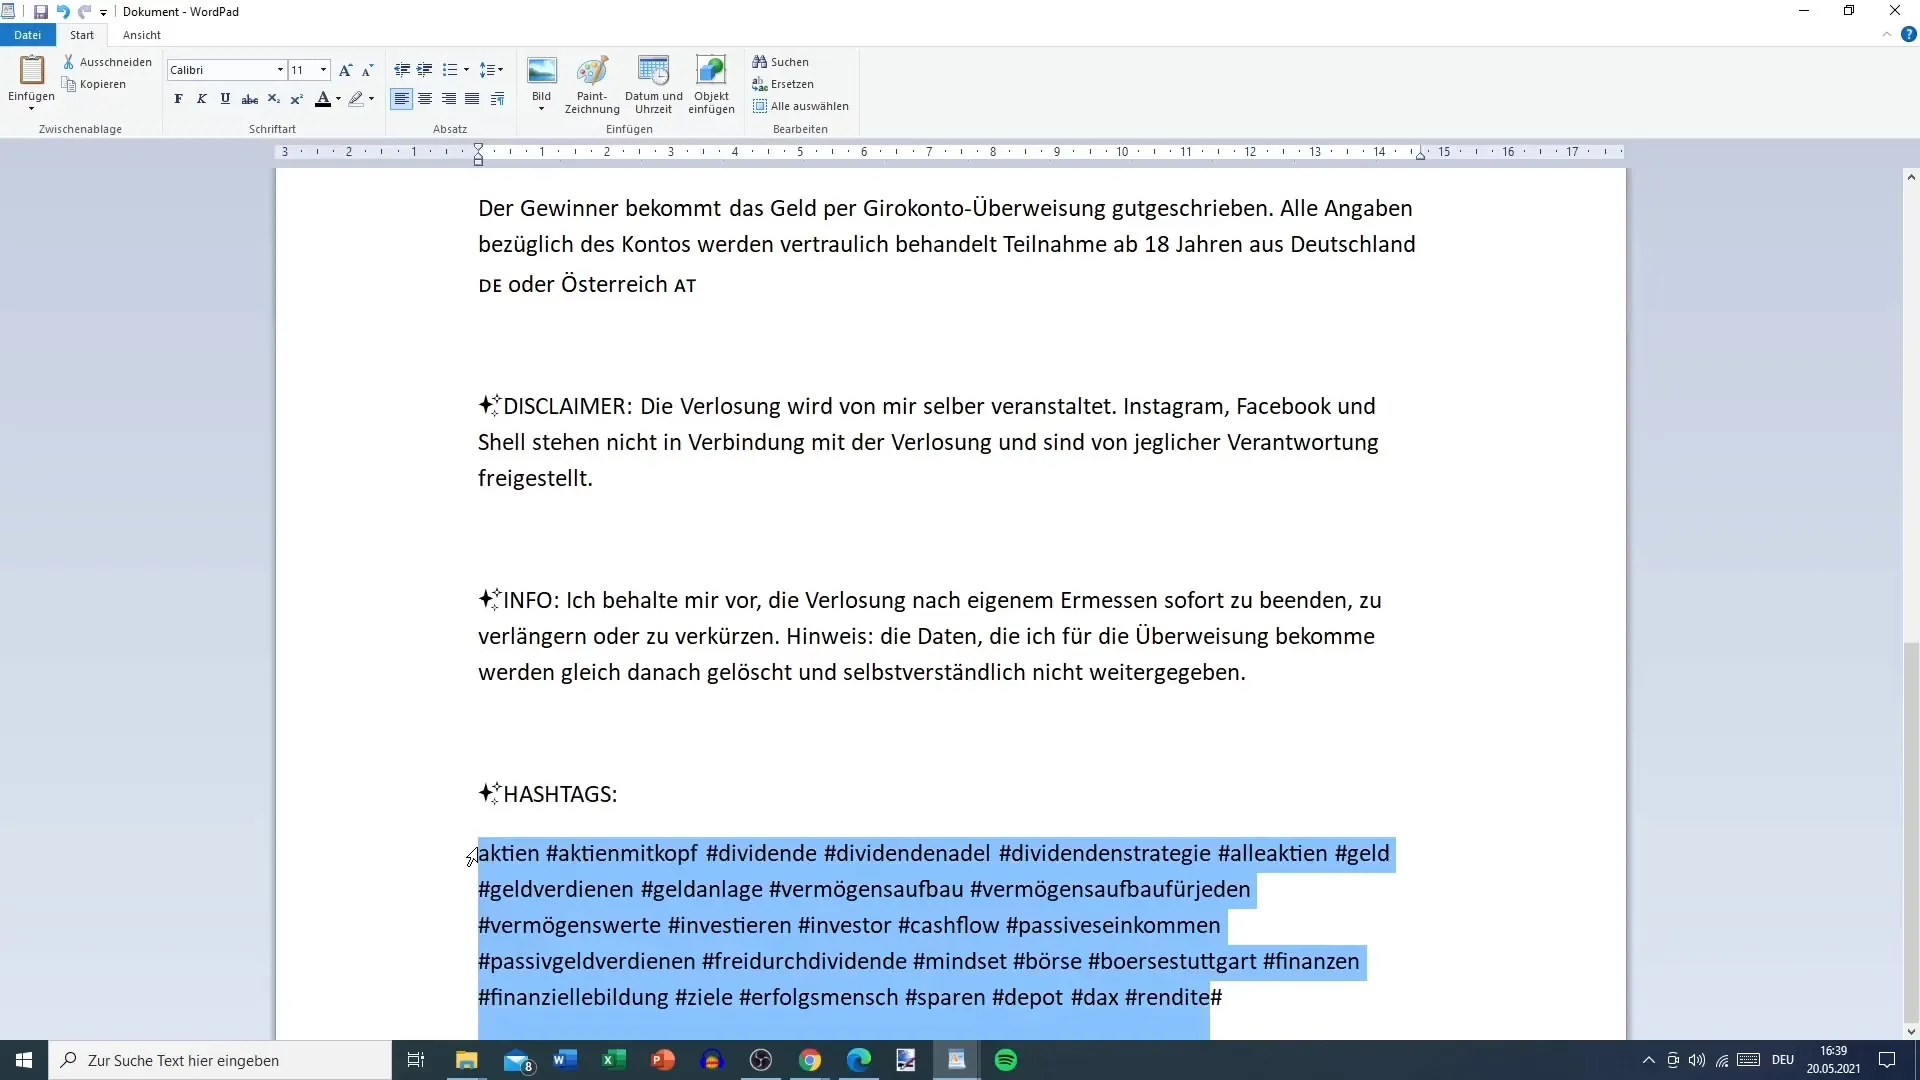
Task: Open Suchen to find text
Action: tap(781, 62)
